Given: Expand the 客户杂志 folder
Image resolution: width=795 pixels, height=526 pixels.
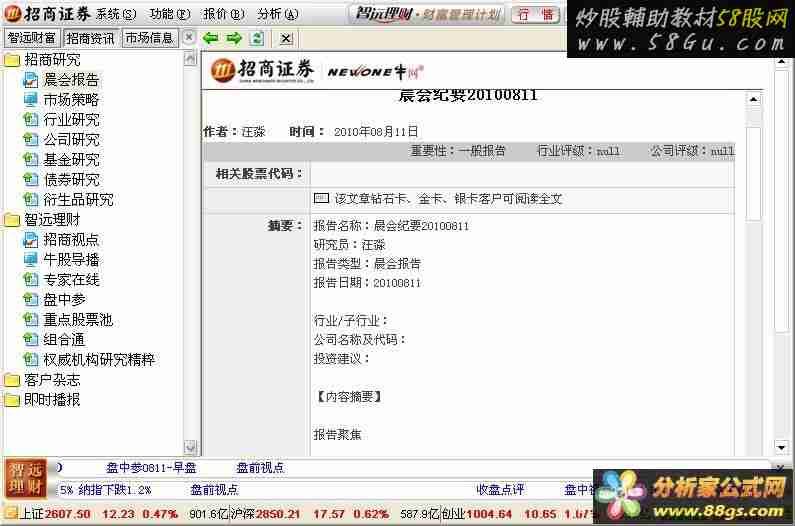Looking at the screenshot, I should click(x=12, y=380).
